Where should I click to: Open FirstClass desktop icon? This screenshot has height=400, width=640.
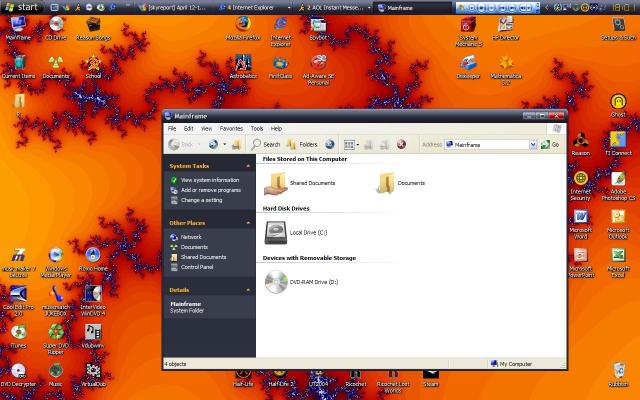click(x=280, y=67)
